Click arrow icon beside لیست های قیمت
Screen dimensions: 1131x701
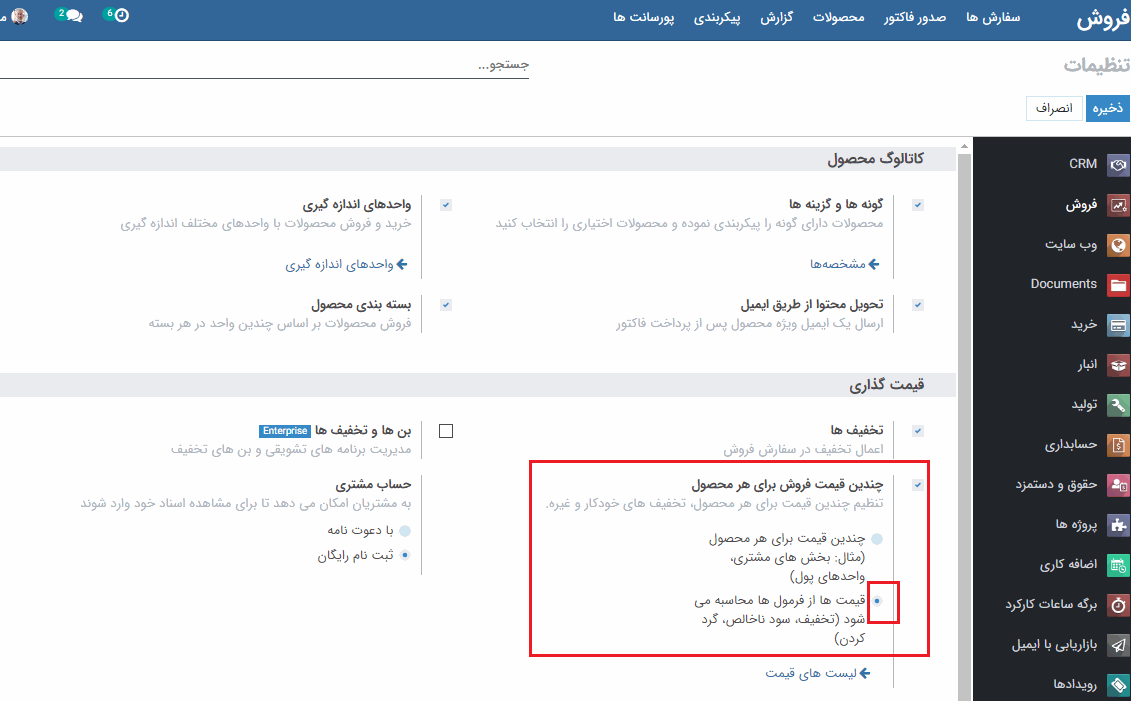[865, 674]
